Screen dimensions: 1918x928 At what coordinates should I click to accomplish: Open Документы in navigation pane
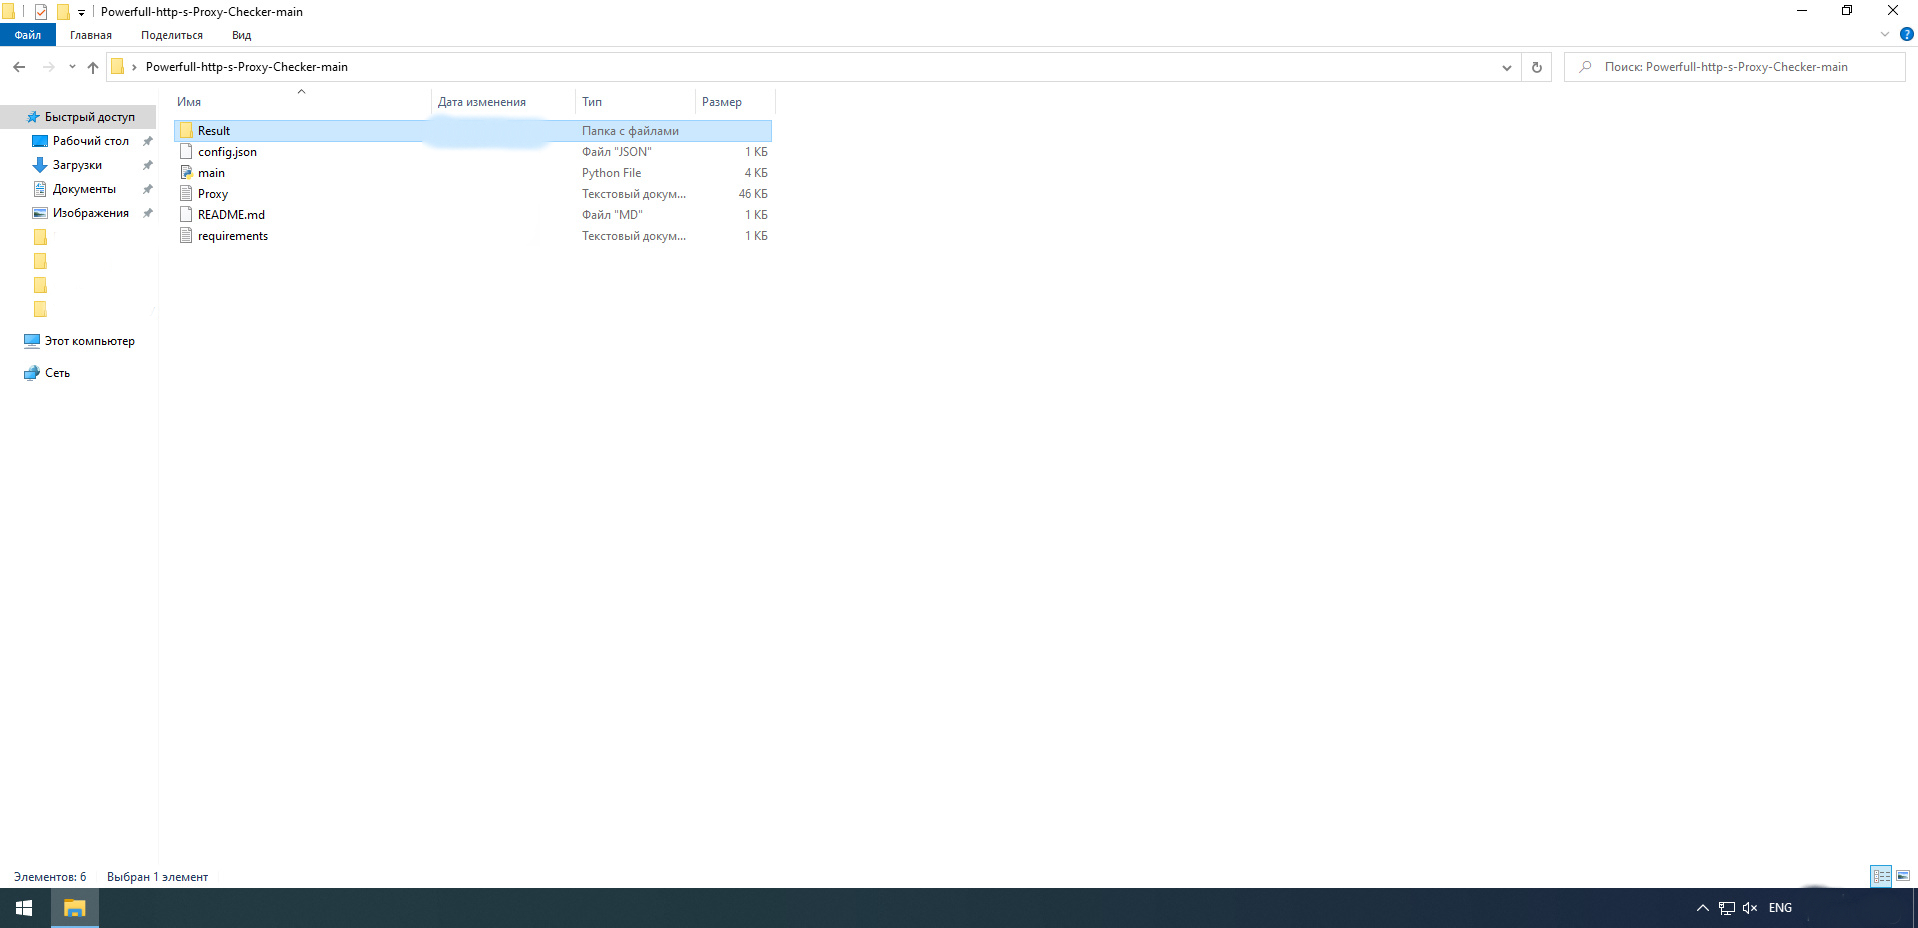tap(84, 189)
